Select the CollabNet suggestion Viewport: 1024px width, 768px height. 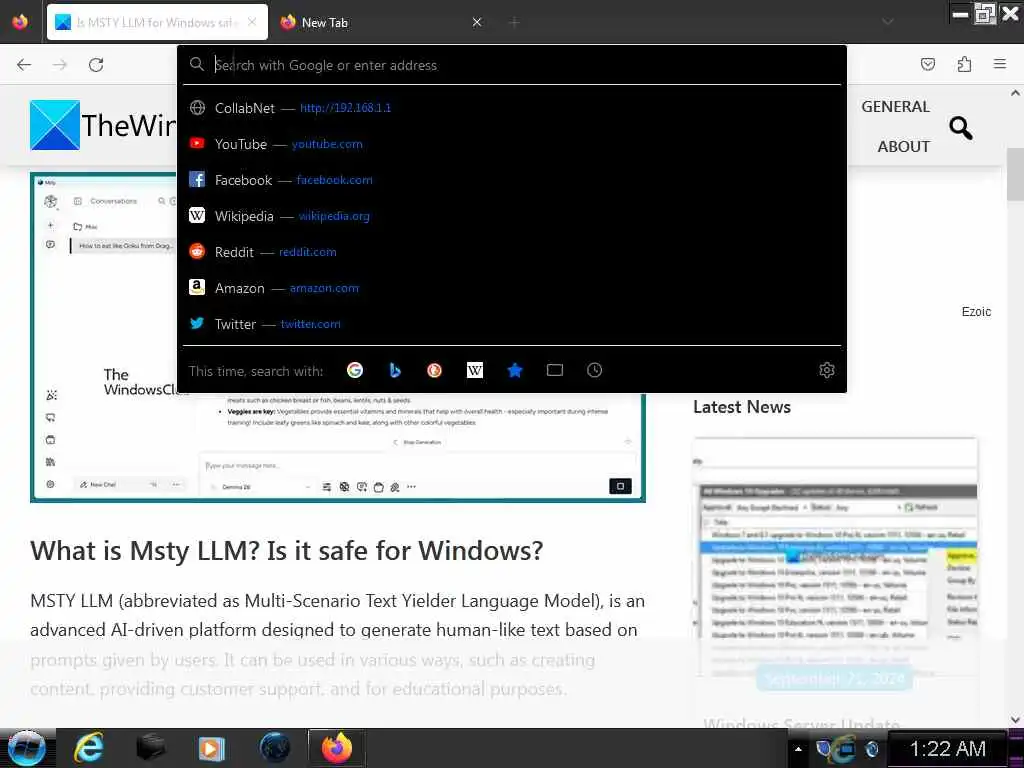pyautogui.click(x=512, y=108)
